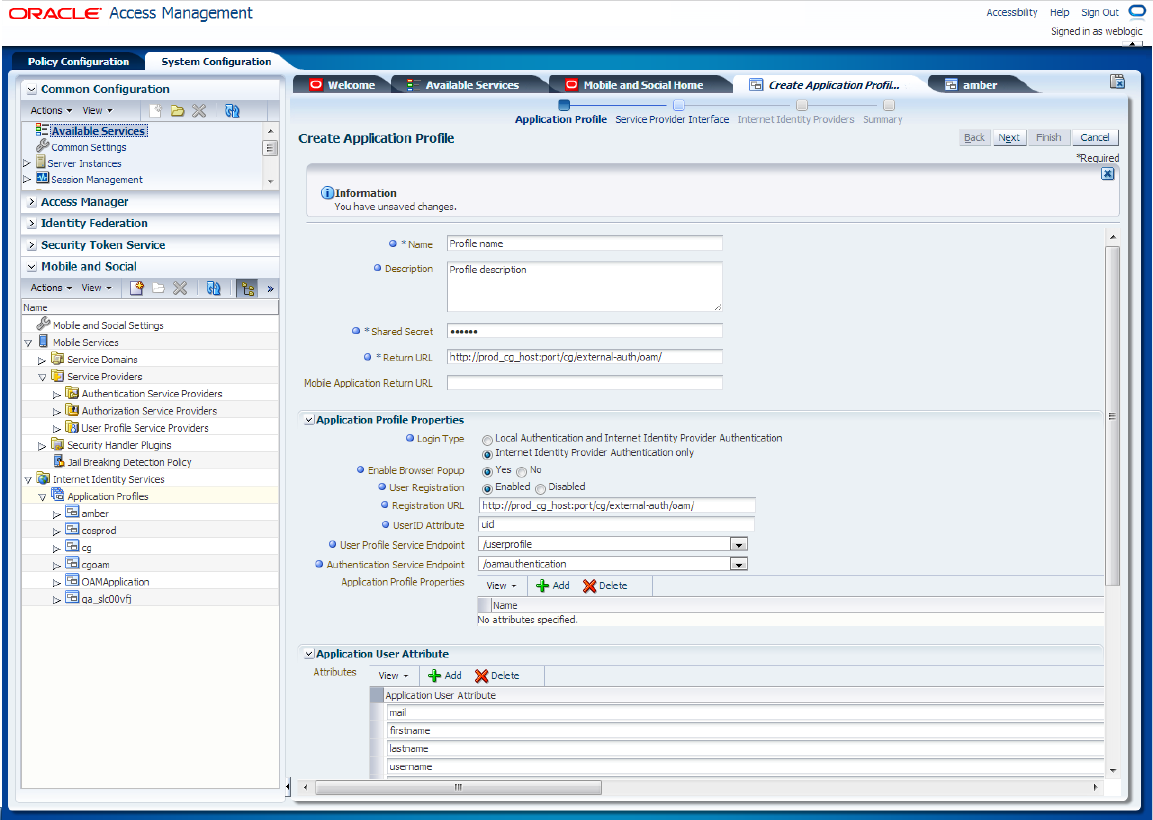
Task: Click the vertical scrollbar thumb of the form
Action: (x=1112, y=416)
